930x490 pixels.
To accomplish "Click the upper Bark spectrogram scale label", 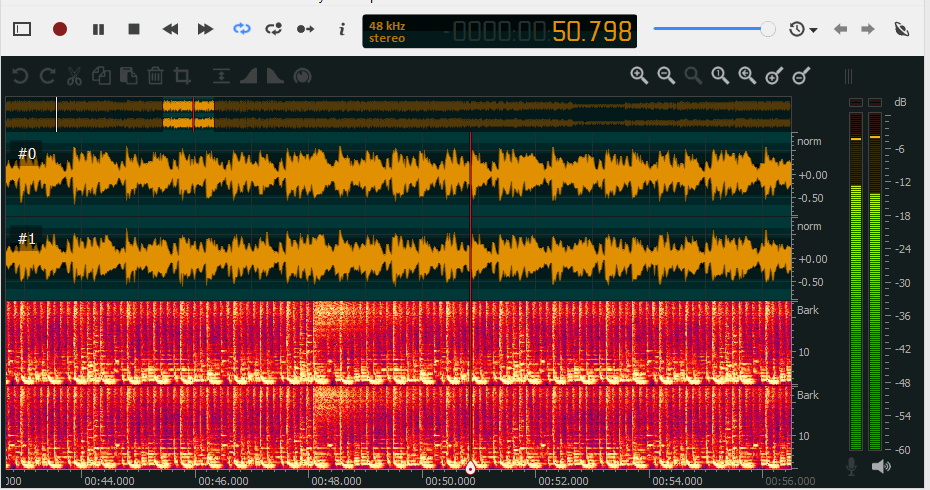I will pos(808,310).
